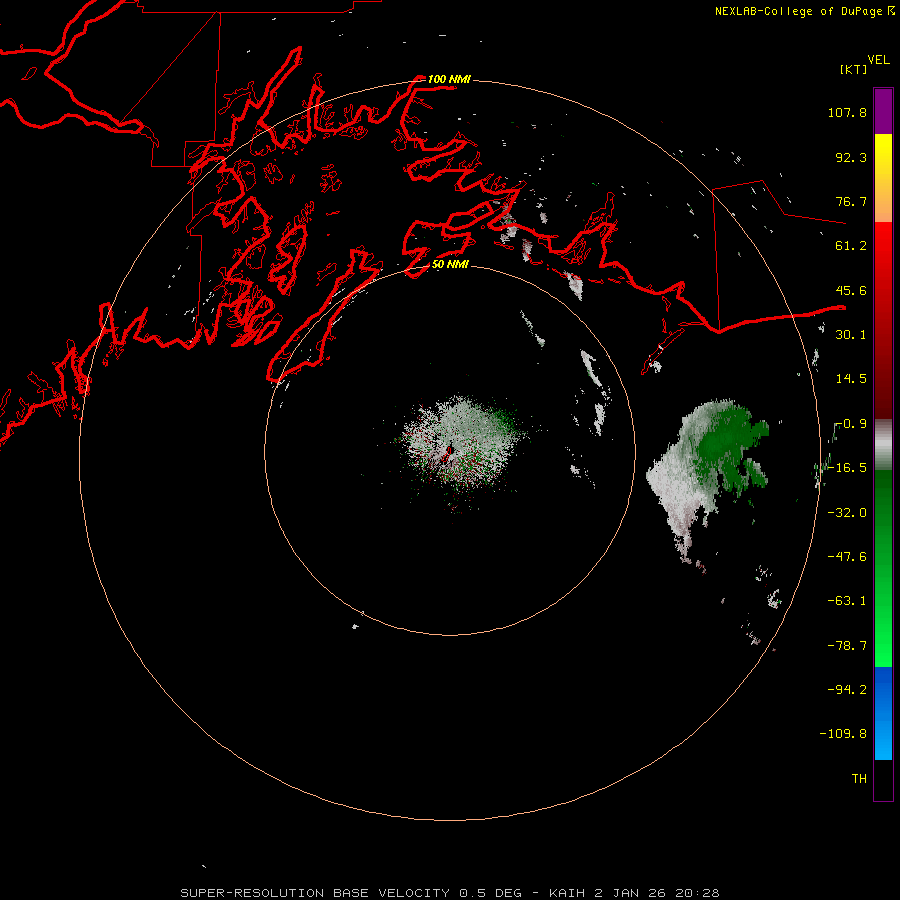Click the 100 NMI range ring label
The height and width of the screenshot is (900, 900).
449,79
